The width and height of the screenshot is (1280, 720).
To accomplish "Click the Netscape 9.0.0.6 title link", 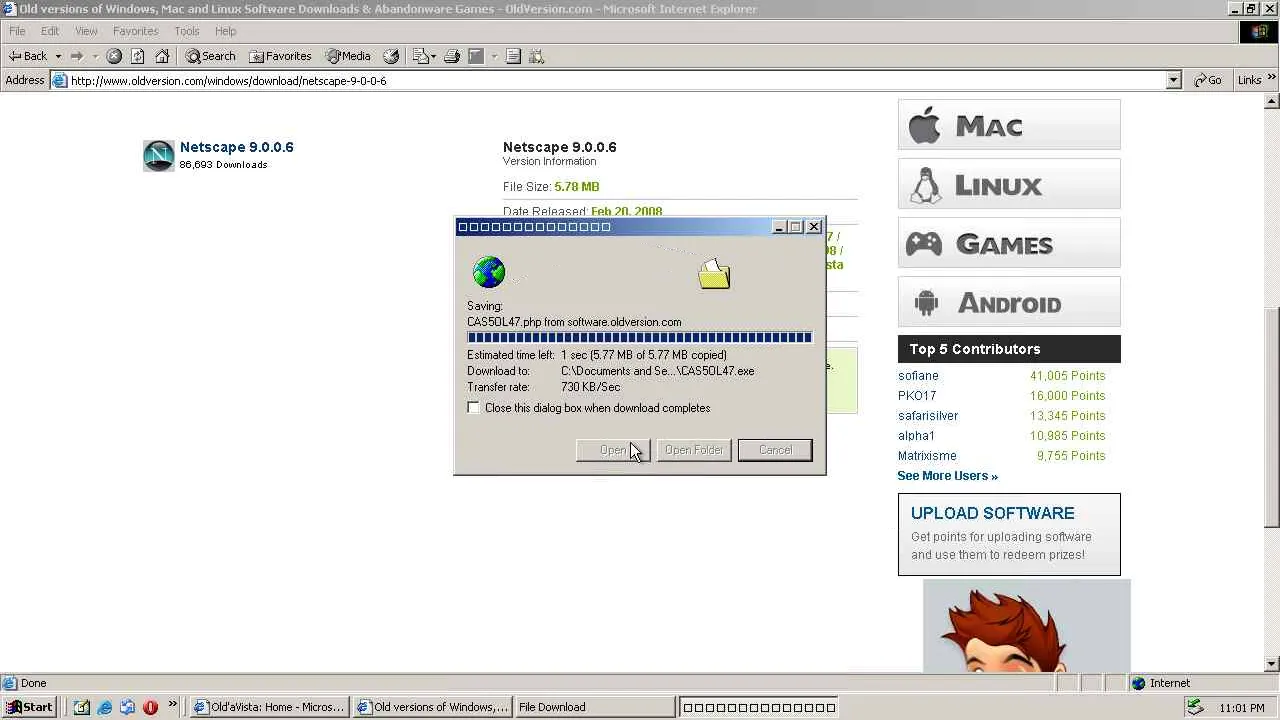I will [237, 147].
